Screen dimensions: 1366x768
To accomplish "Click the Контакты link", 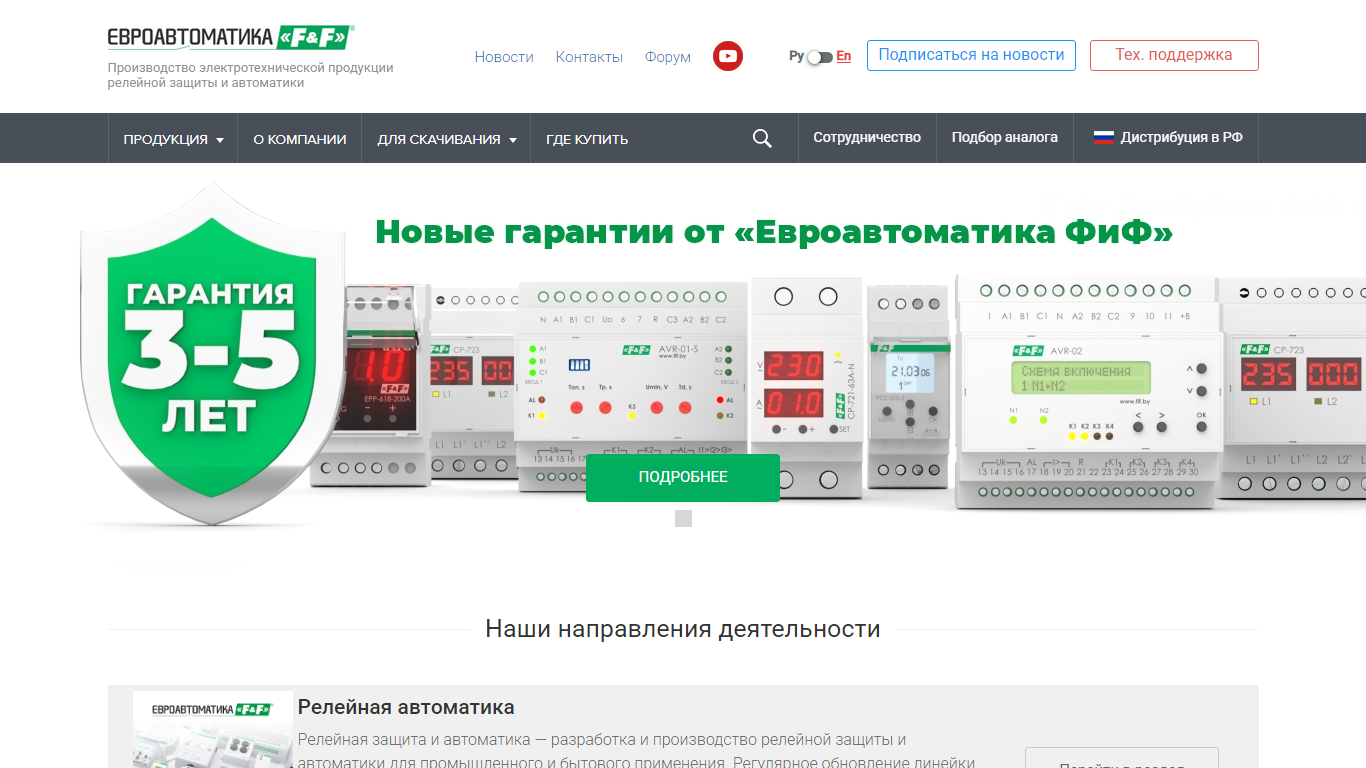I will 589,57.
